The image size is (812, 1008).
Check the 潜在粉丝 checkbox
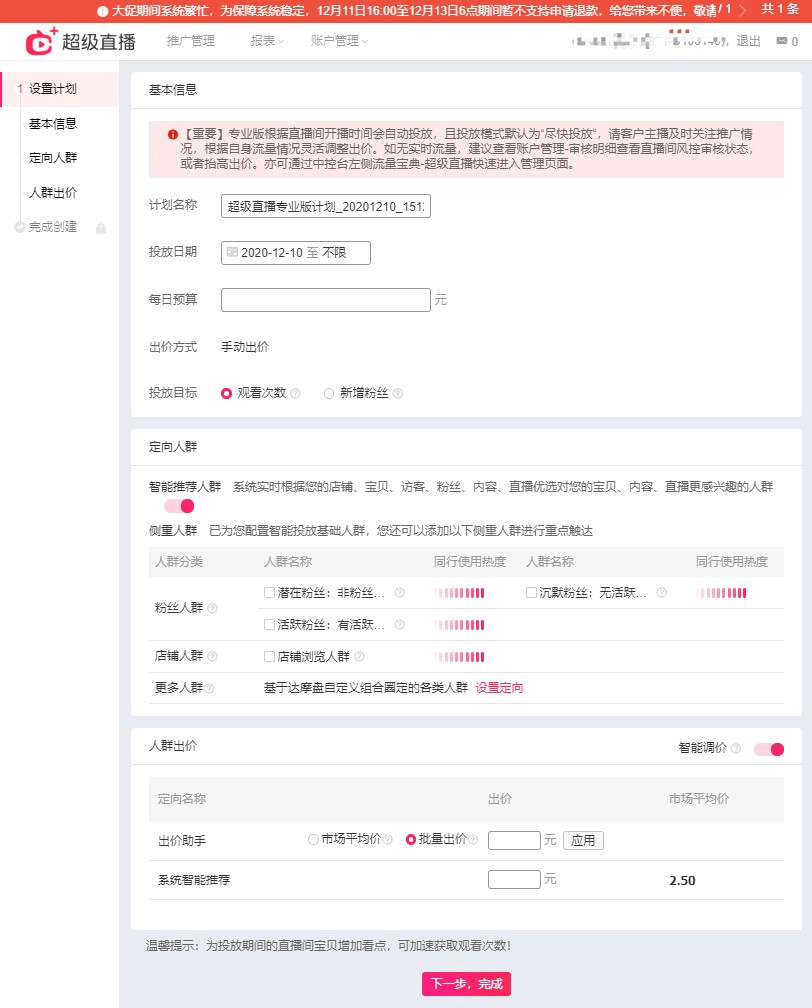[269, 593]
